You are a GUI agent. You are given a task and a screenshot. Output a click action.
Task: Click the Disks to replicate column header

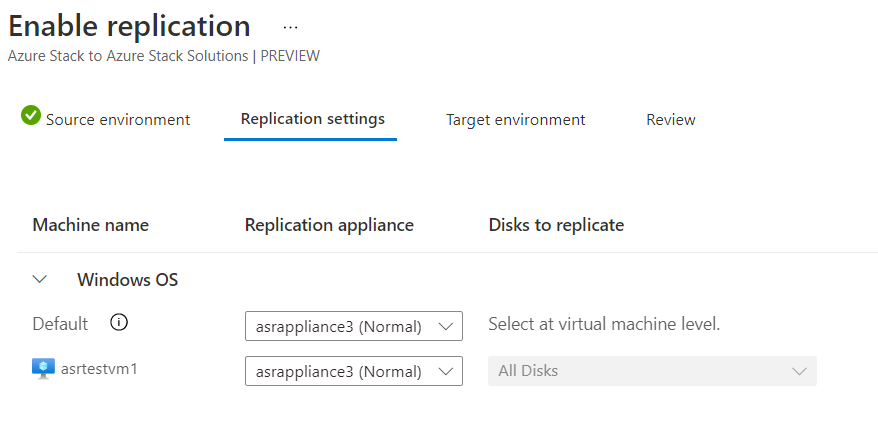point(555,225)
